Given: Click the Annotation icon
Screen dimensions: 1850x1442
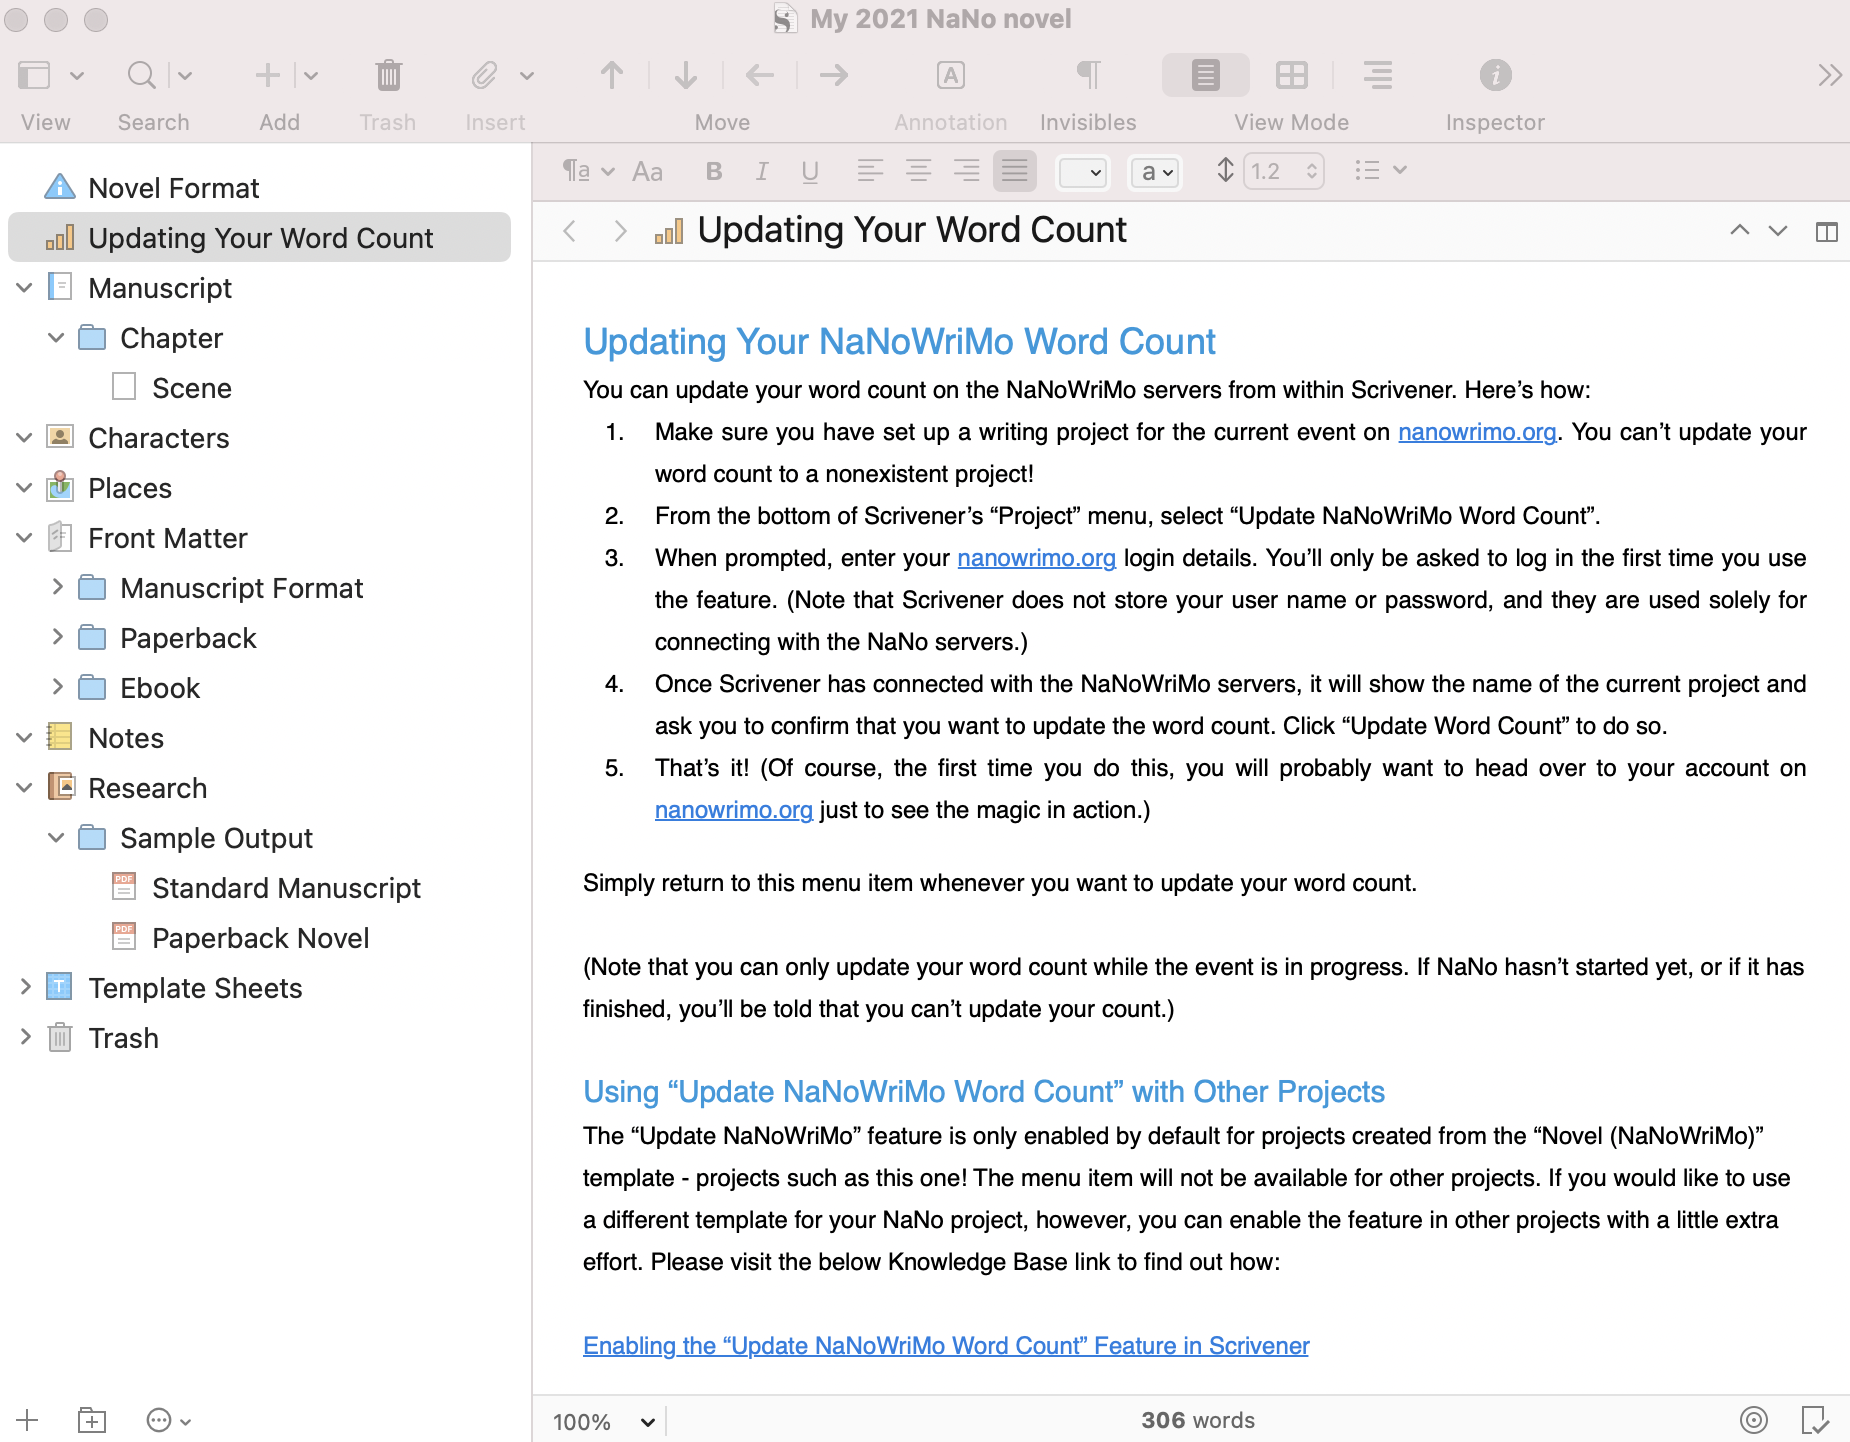Looking at the screenshot, I should [x=950, y=75].
